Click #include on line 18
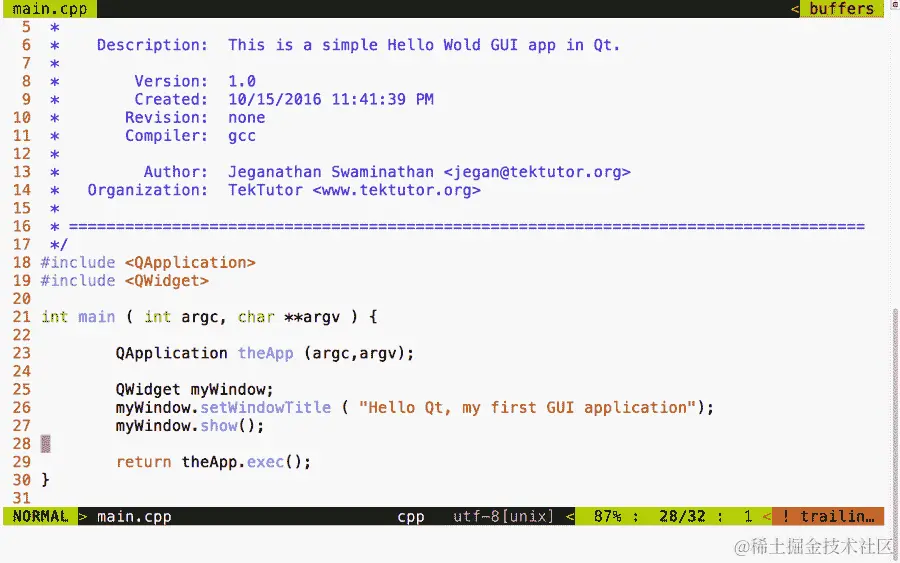 78,263
